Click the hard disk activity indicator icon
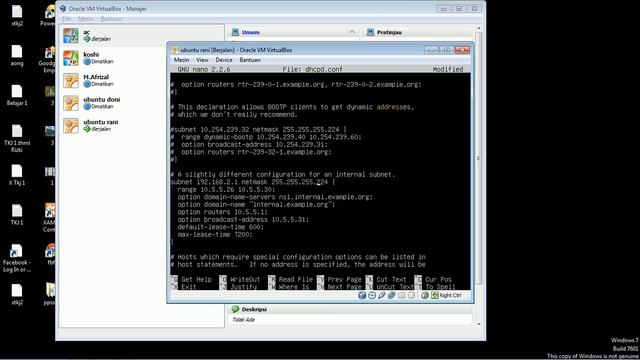Viewport: 640px width, 360px height. [362, 295]
